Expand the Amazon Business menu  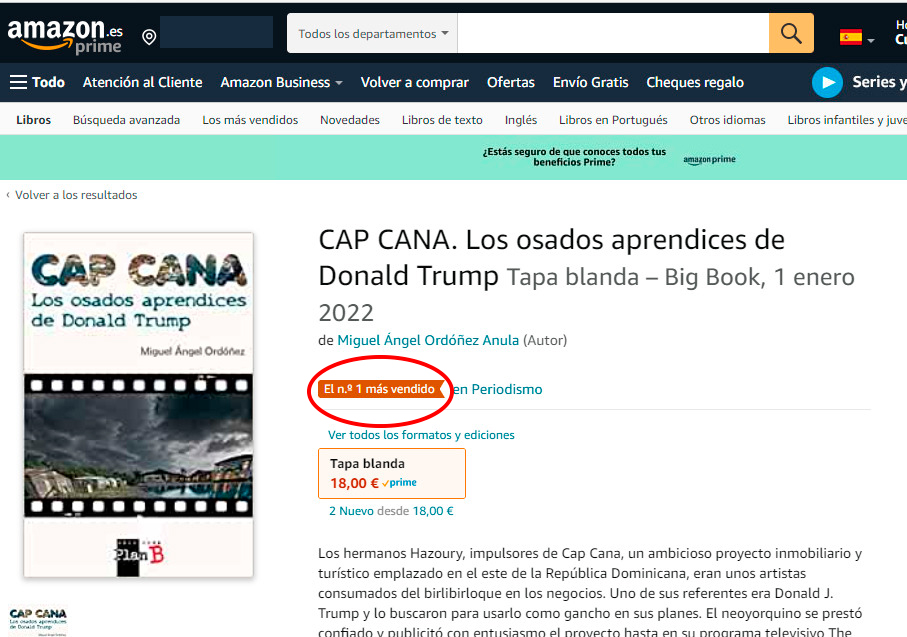point(281,82)
